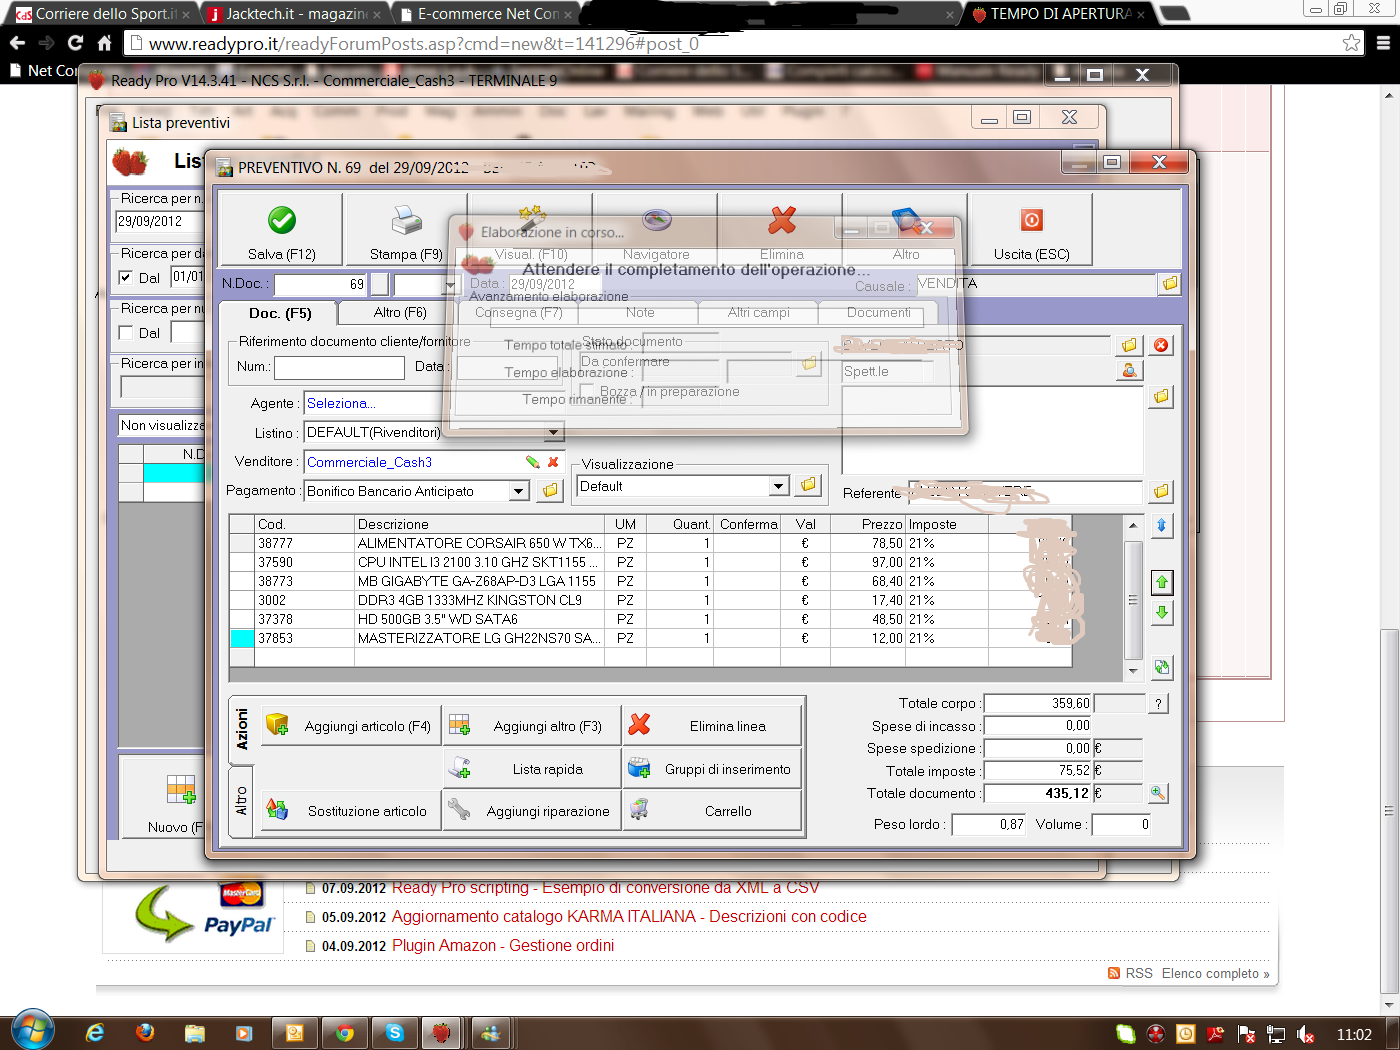Edit Venditore with the pencil icon
The height and width of the screenshot is (1050, 1400).
point(532,462)
